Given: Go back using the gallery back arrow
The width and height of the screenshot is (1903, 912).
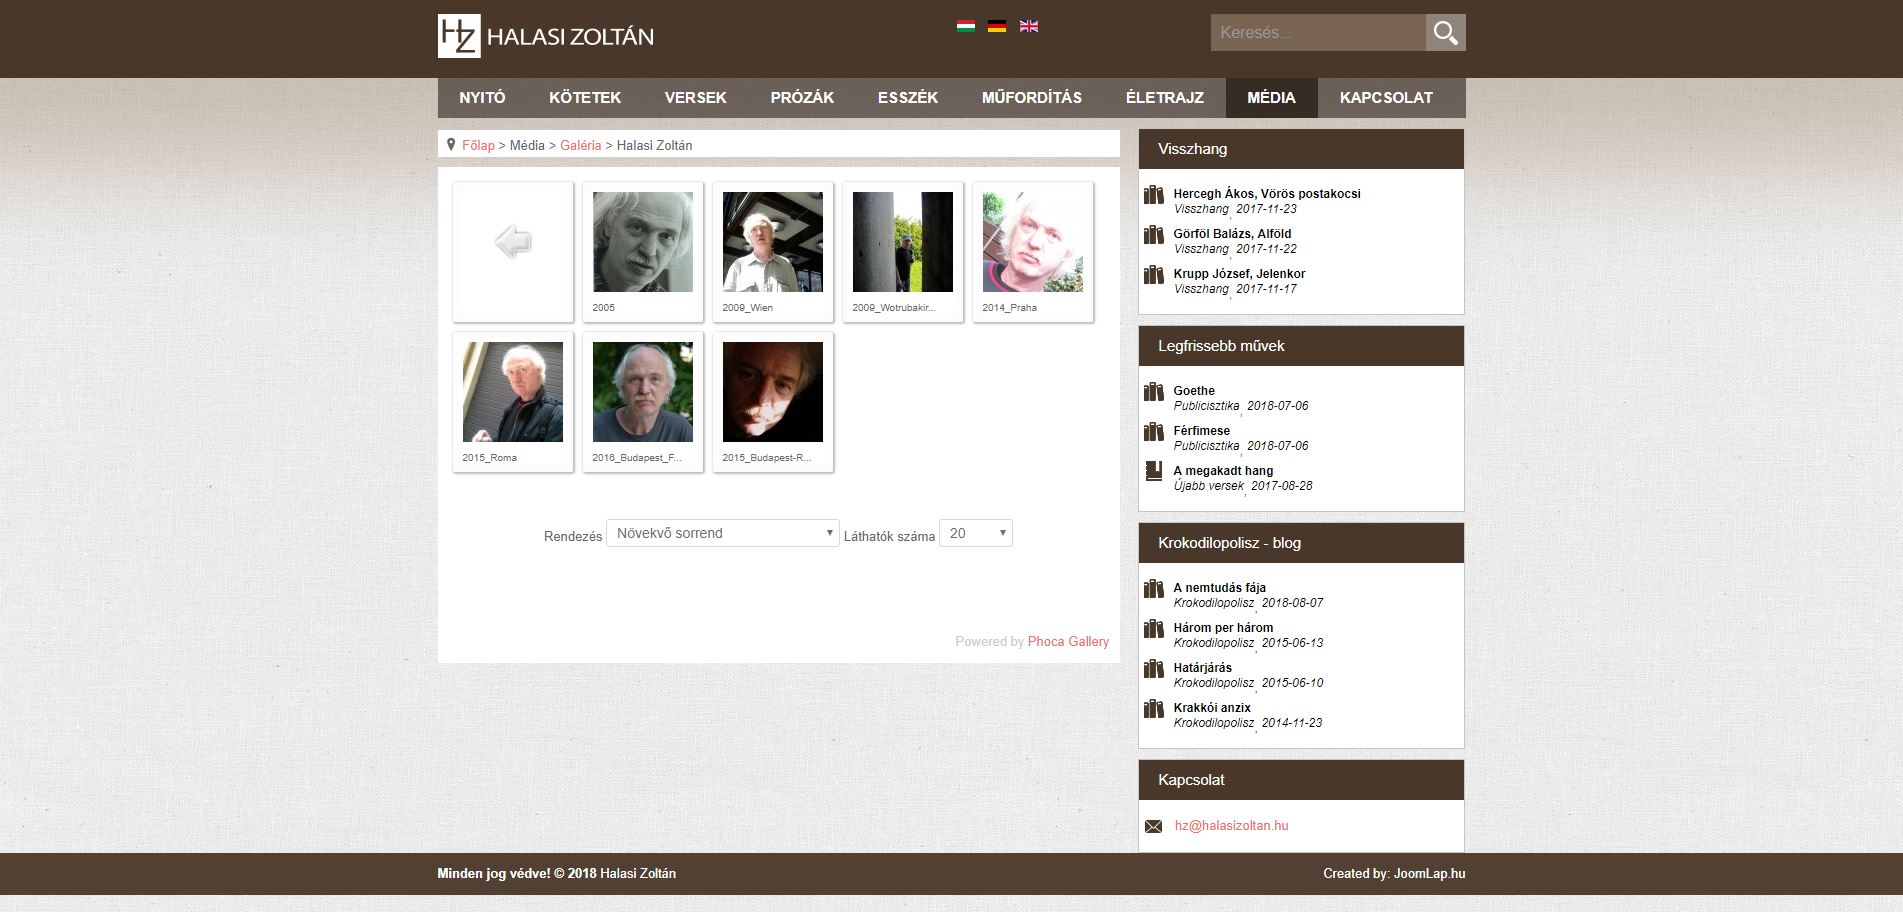Looking at the screenshot, I should coord(513,242).
